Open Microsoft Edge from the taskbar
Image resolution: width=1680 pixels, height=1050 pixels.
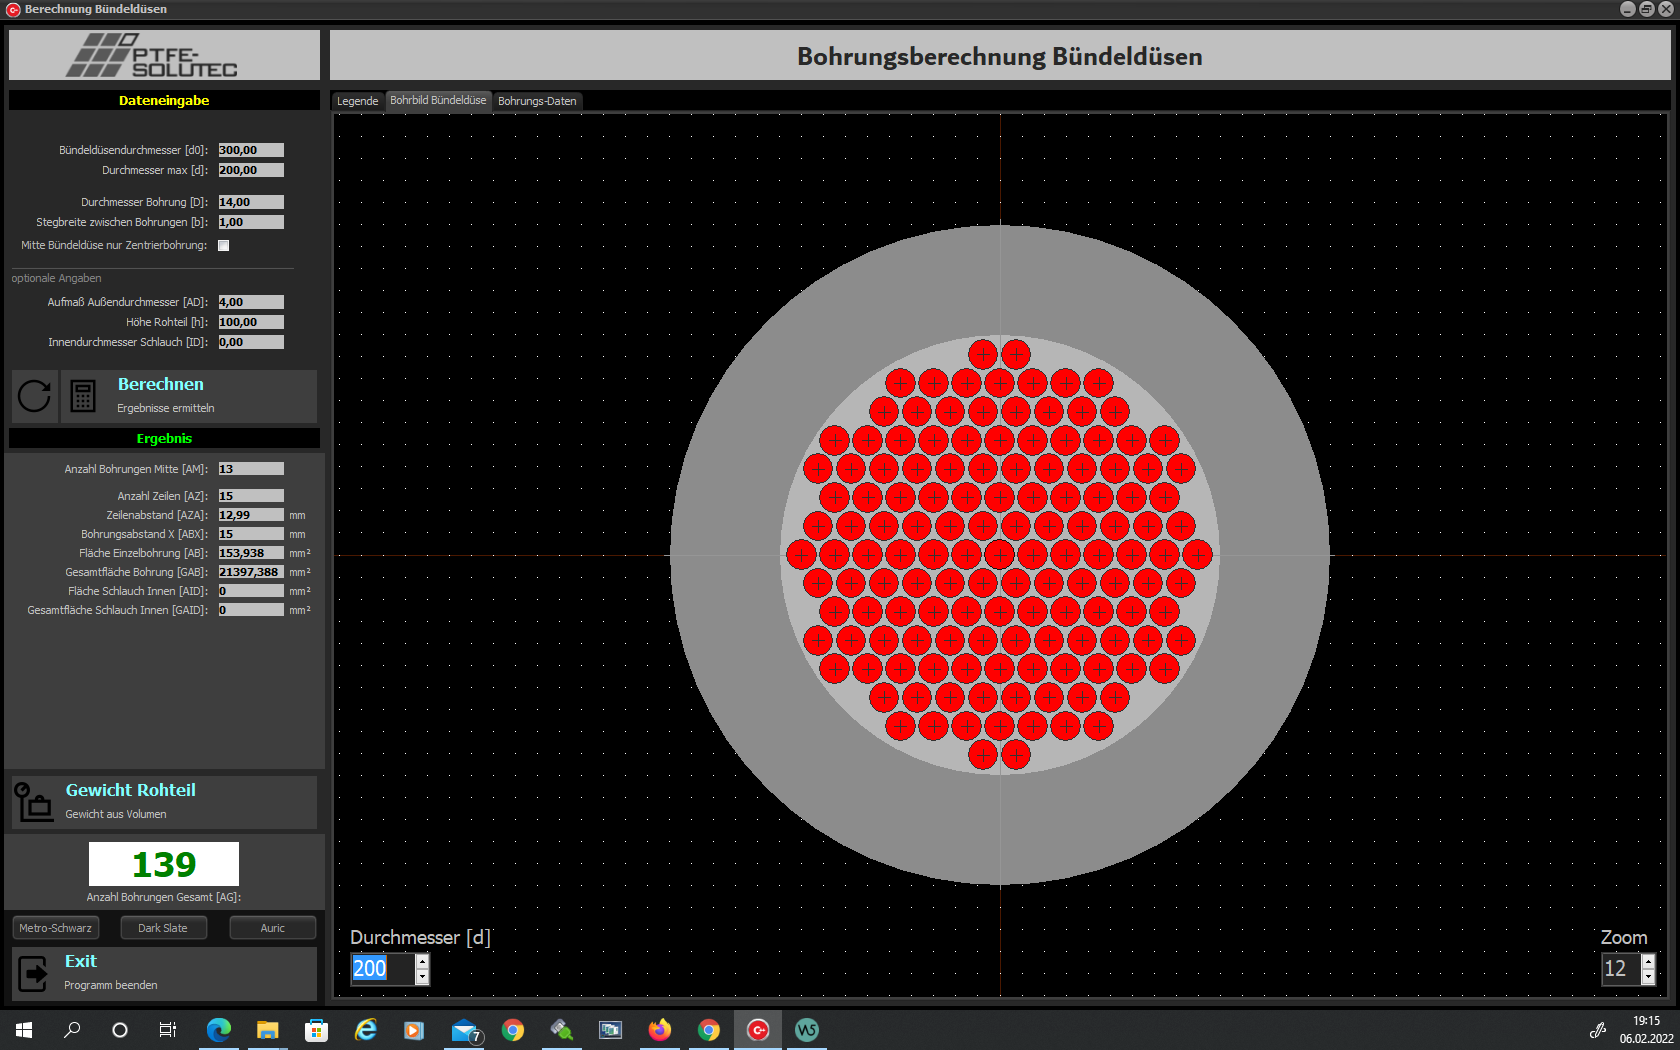[x=218, y=1029]
